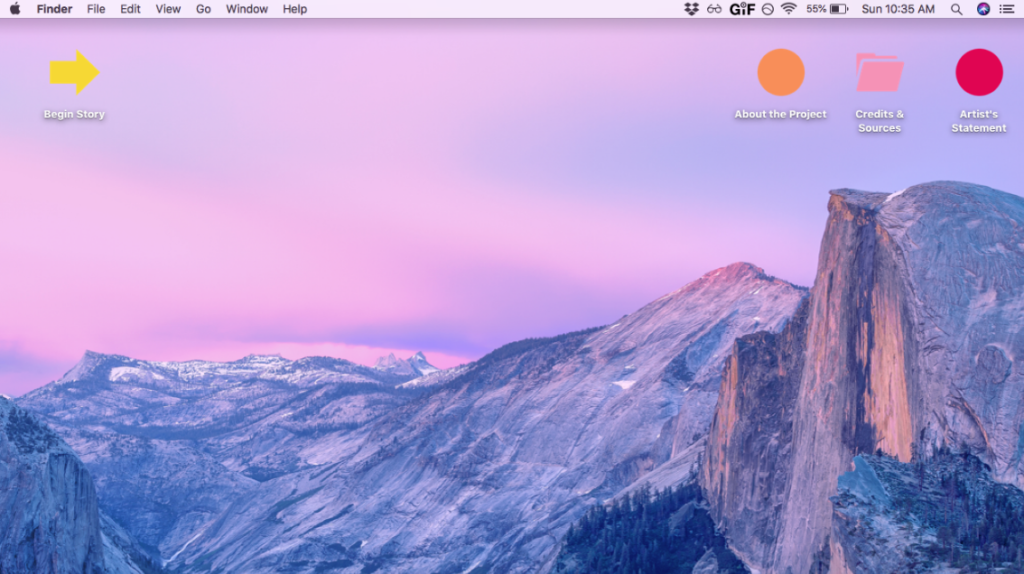Open the File menu
This screenshot has height=574, width=1024.
coord(96,9)
